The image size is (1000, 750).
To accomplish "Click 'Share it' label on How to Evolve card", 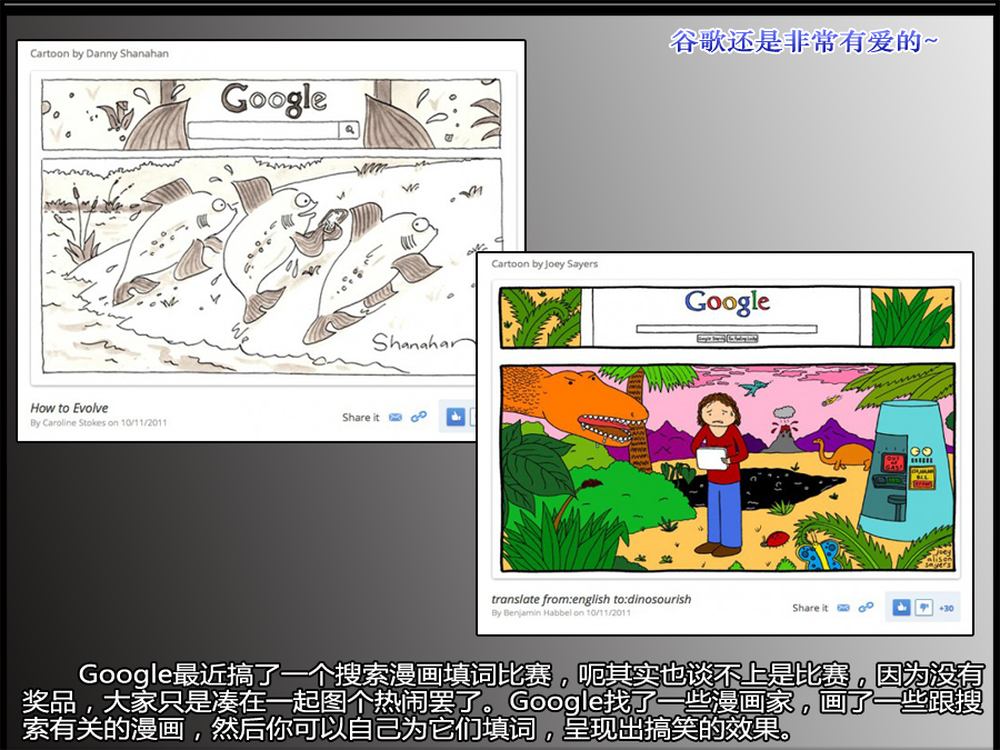I will coord(360,418).
